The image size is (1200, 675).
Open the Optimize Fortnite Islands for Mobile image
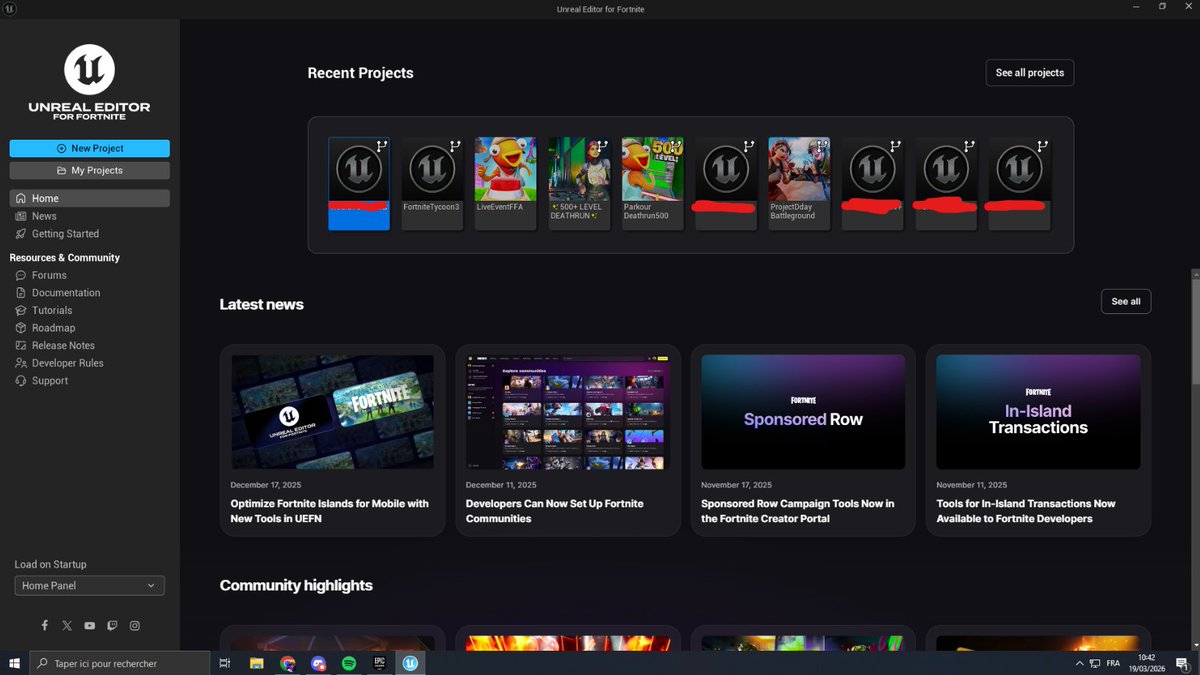(332, 412)
